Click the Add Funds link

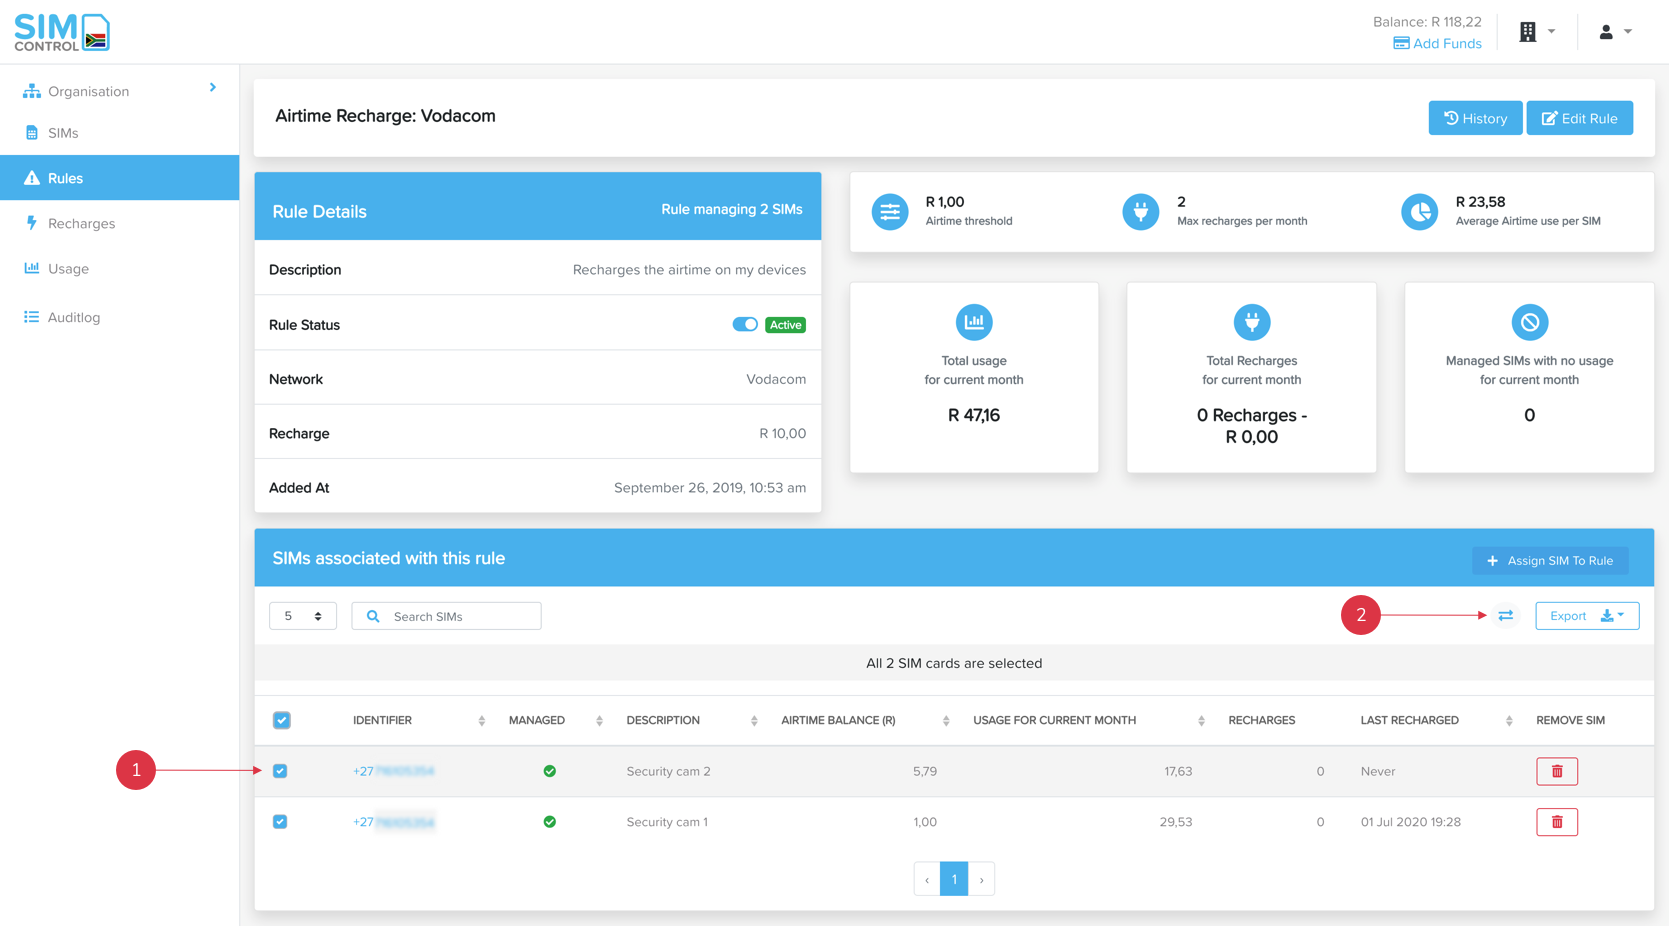(x=1437, y=43)
